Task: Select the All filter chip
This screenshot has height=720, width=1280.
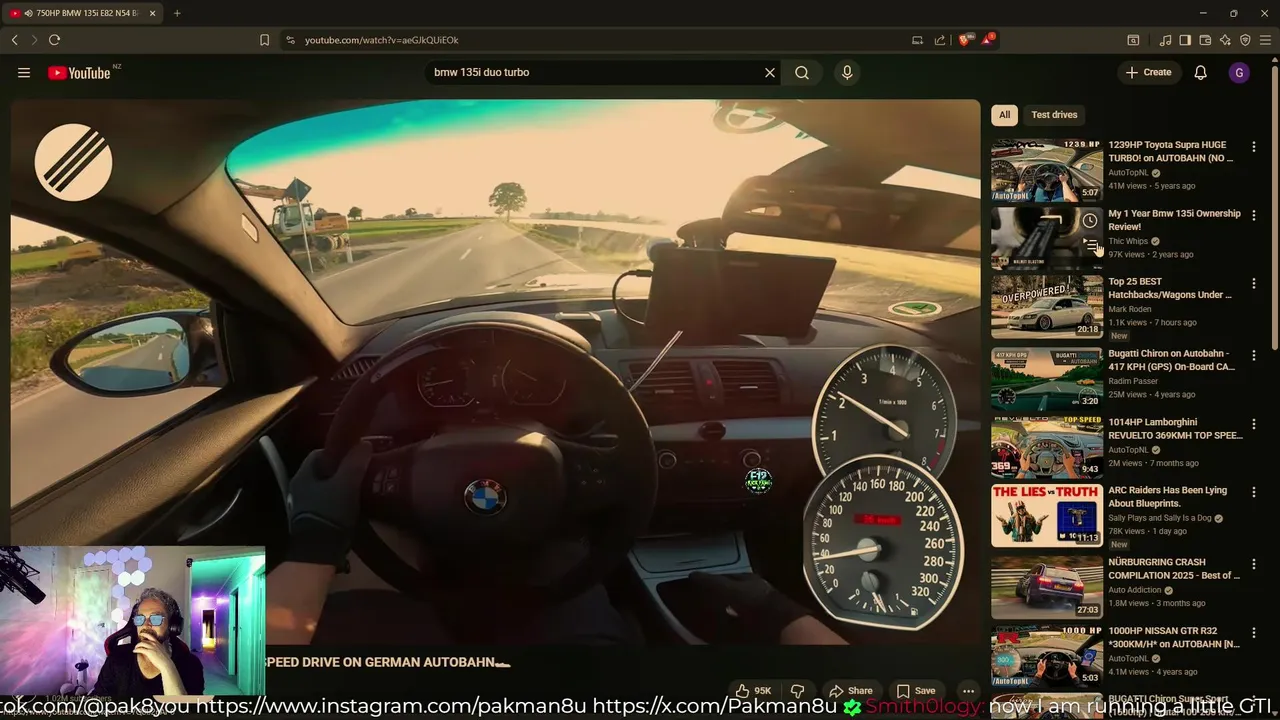Action: coord(1005,115)
